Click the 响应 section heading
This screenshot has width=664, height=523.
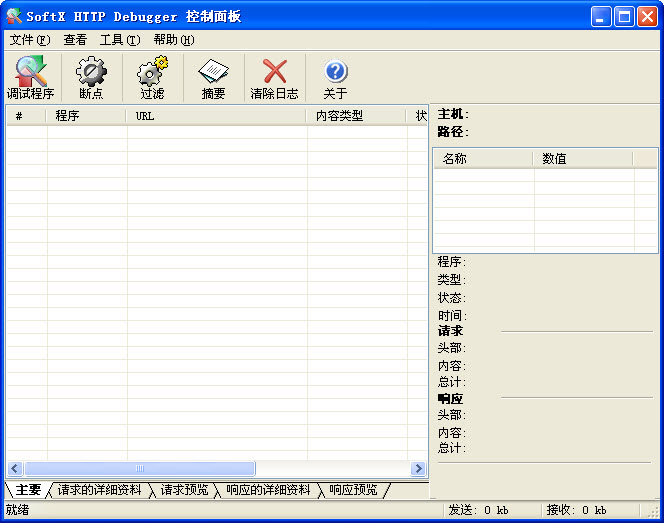point(450,398)
